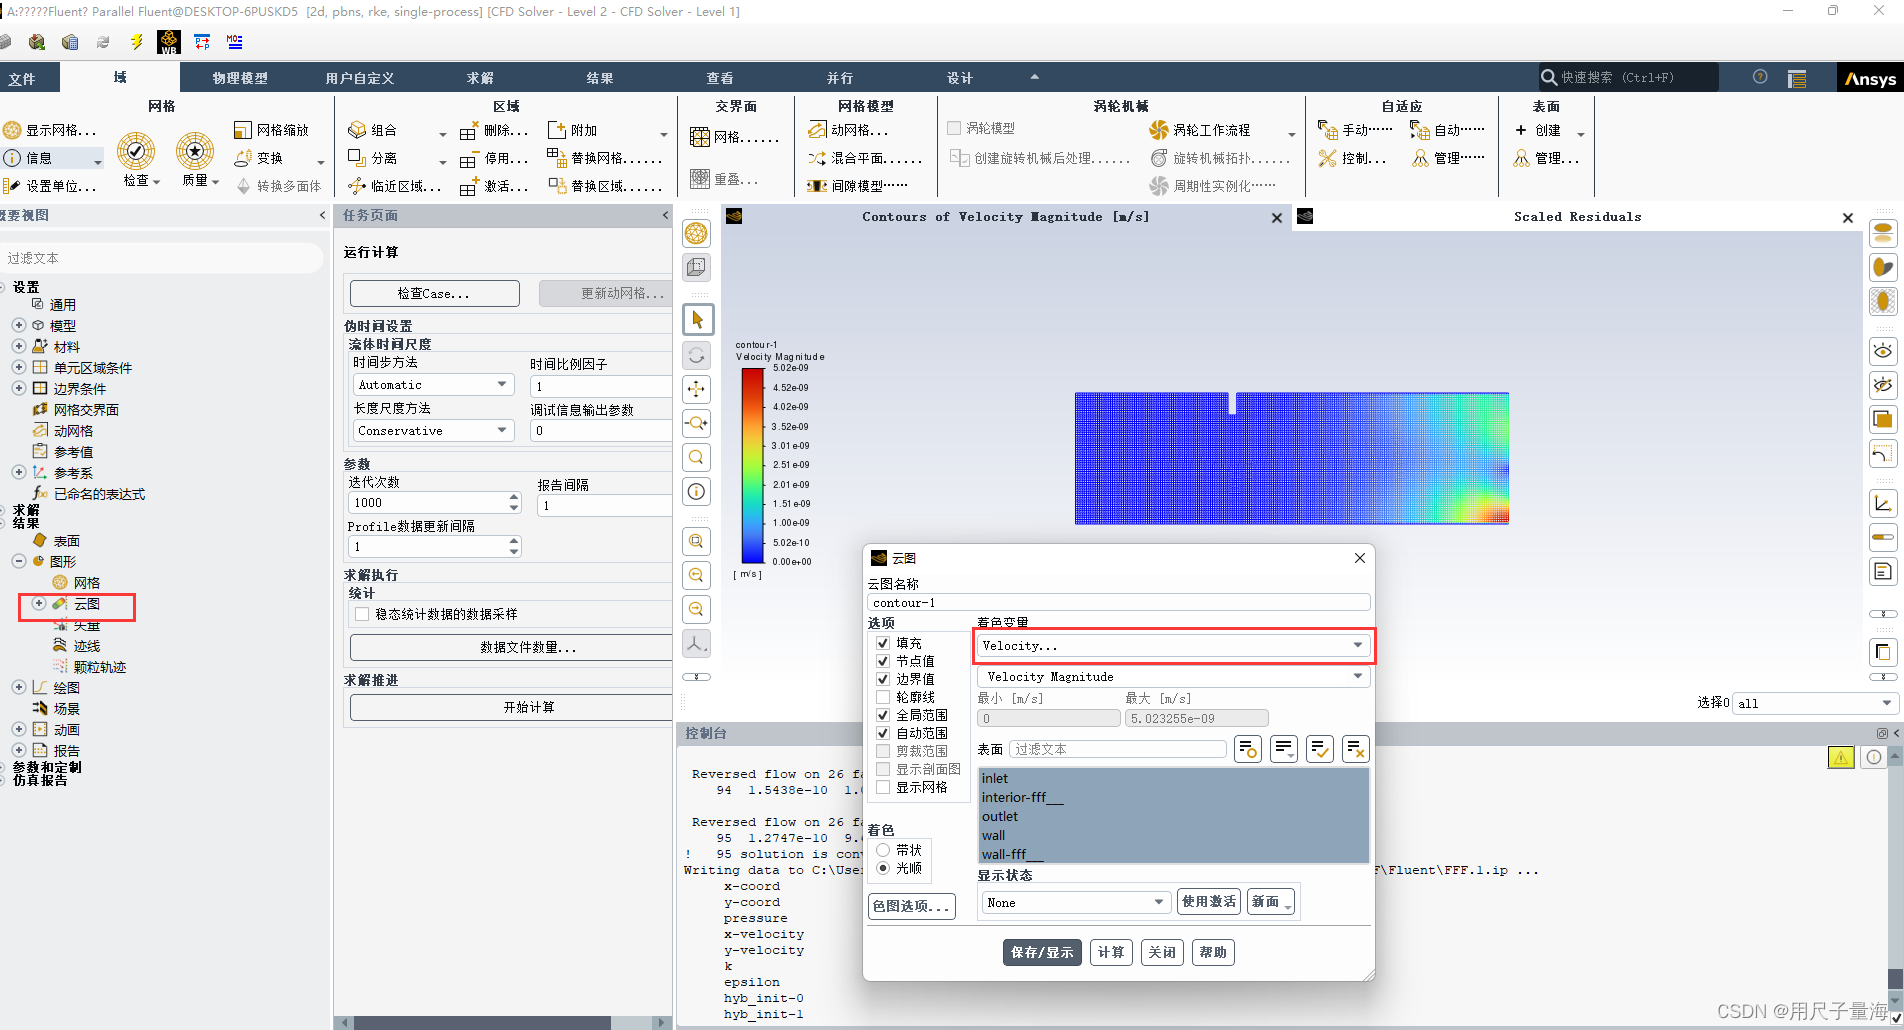Click the Compute (计算) button
1904x1030 pixels.
coord(1111,952)
